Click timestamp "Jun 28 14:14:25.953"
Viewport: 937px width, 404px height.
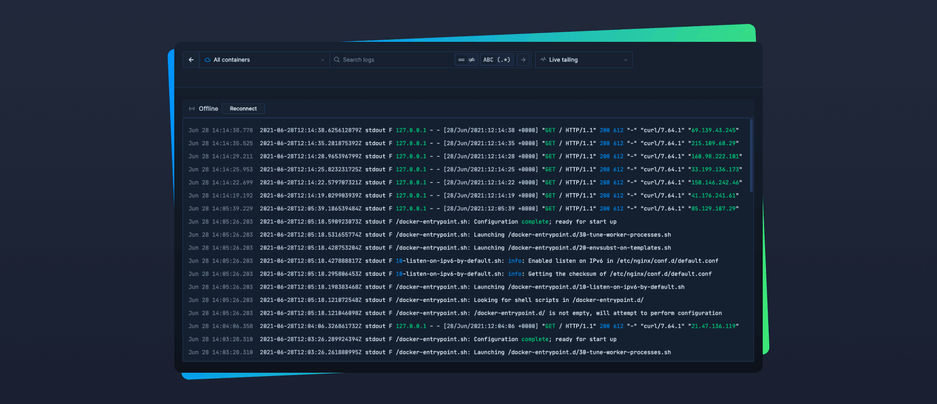coord(221,169)
